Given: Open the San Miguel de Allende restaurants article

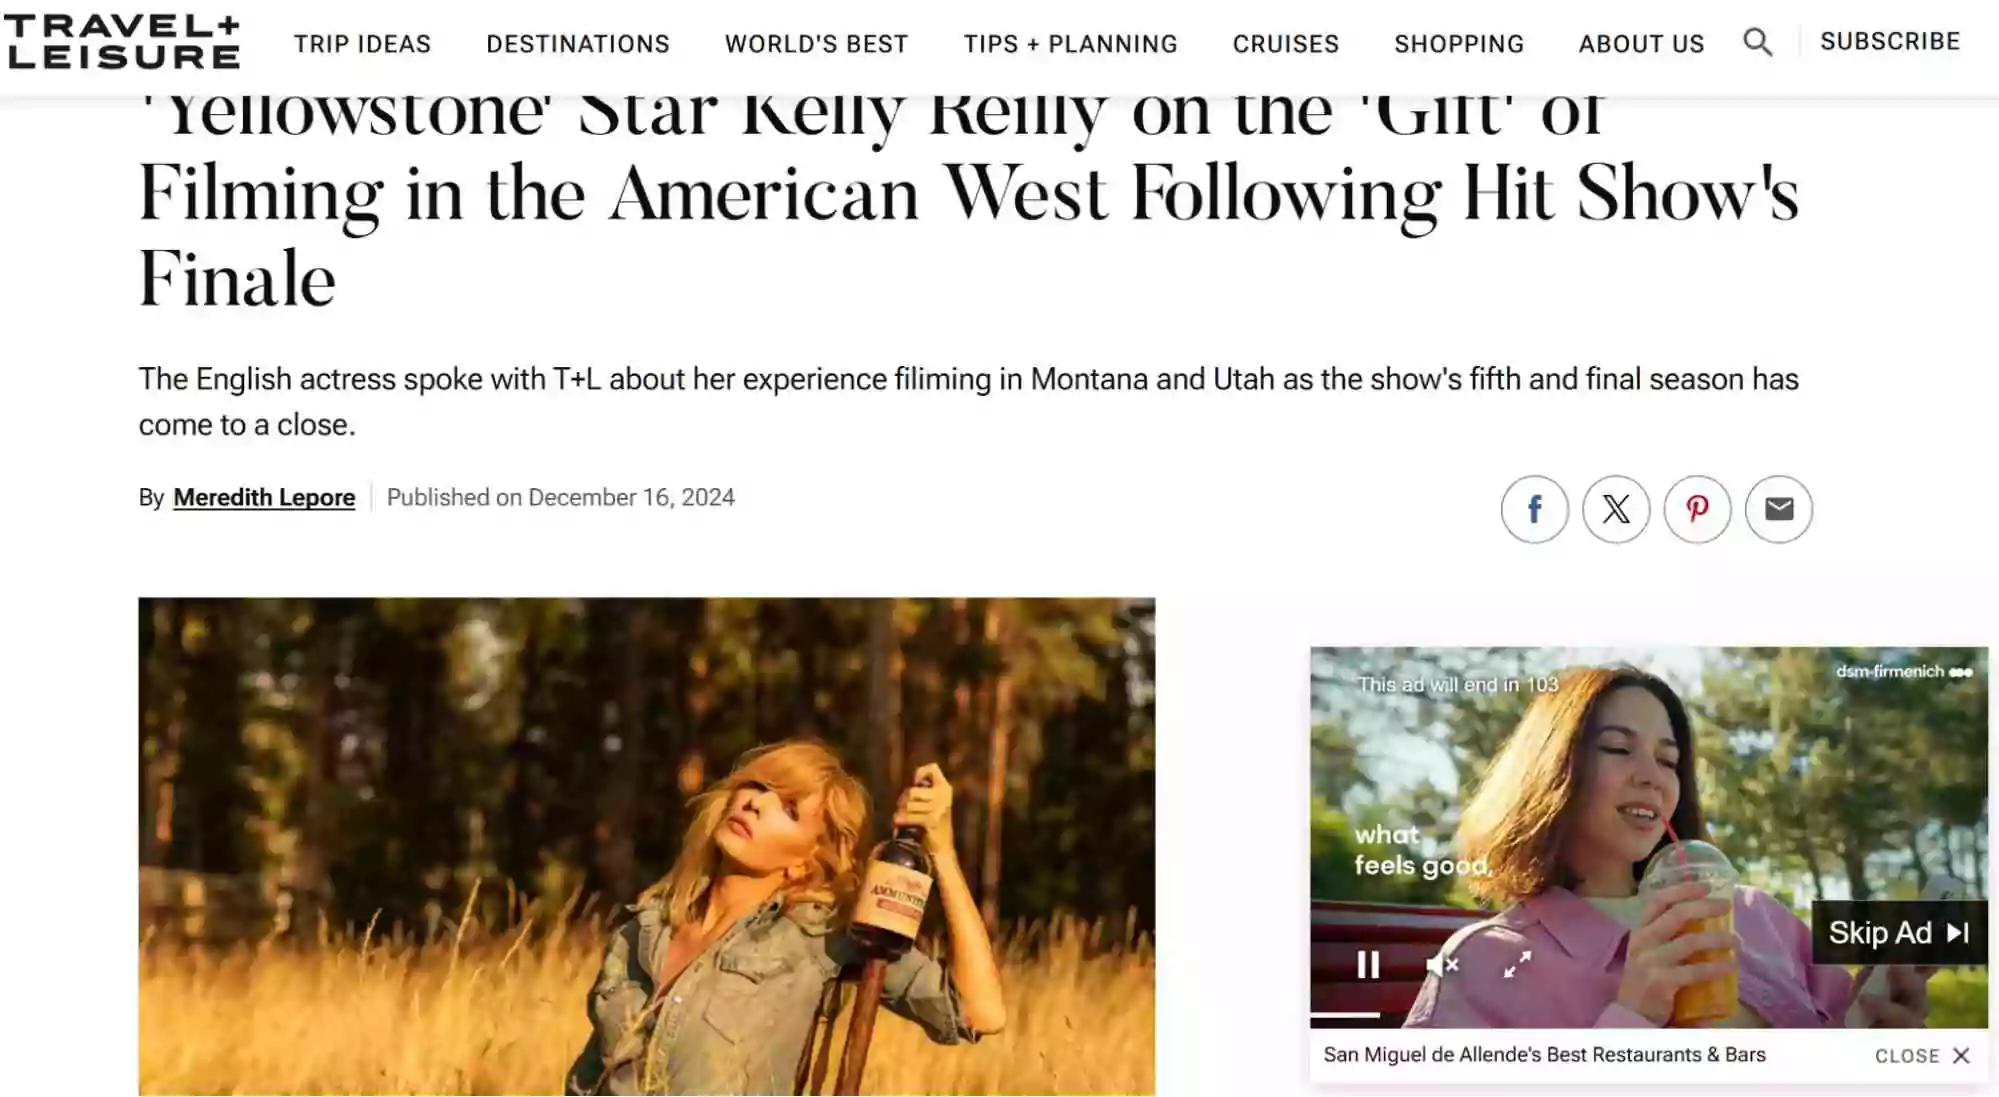Looking at the screenshot, I should 1543,1054.
